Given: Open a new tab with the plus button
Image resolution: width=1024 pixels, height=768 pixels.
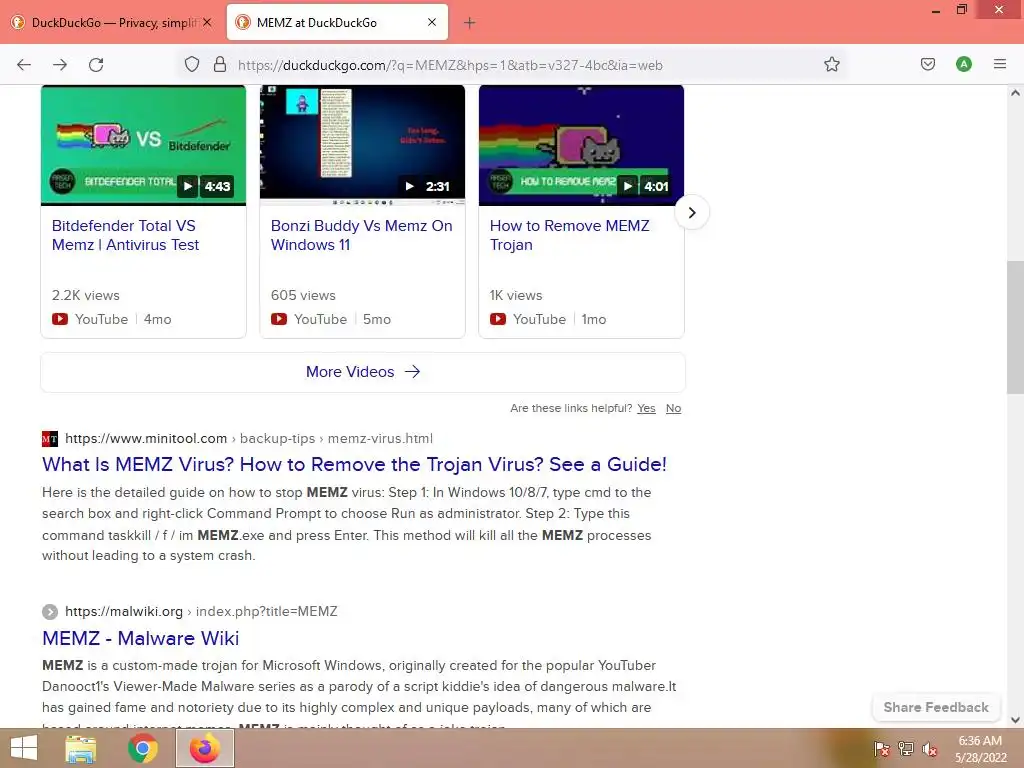Looking at the screenshot, I should pyautogui.click(x=470, y=23).
